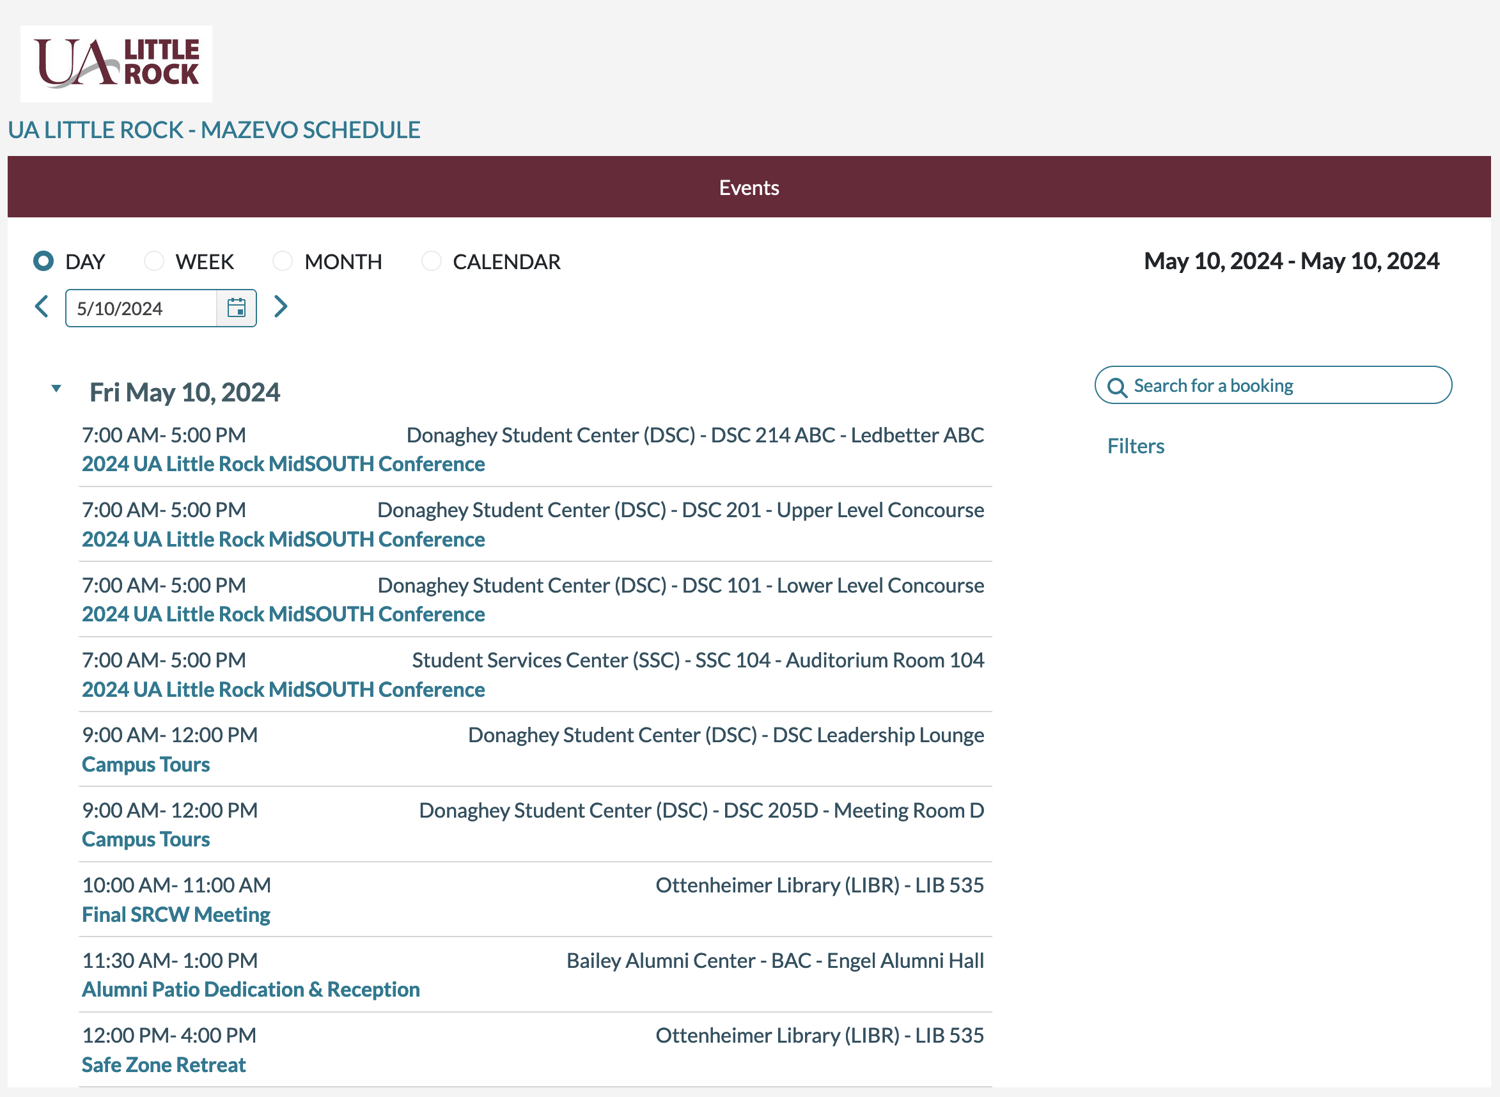Open the date picker calendar icon
1500x1097 pixels.
coord(236,308)
